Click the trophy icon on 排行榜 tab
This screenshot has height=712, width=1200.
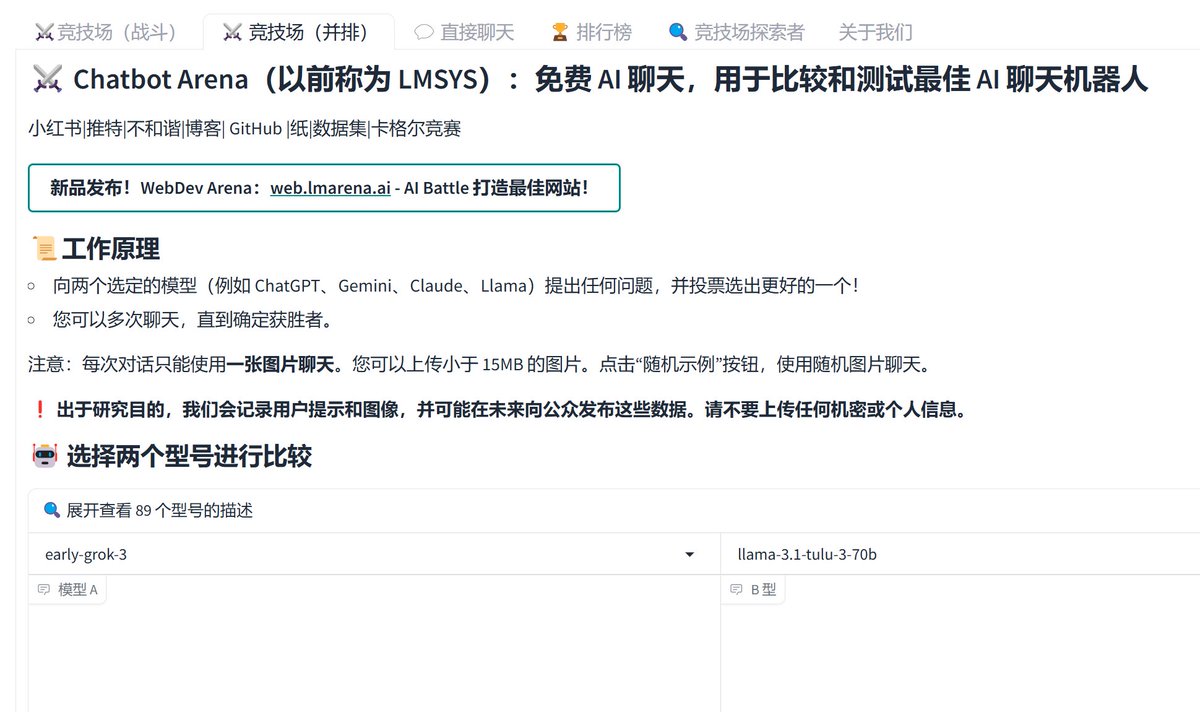(x=560, y=32)
